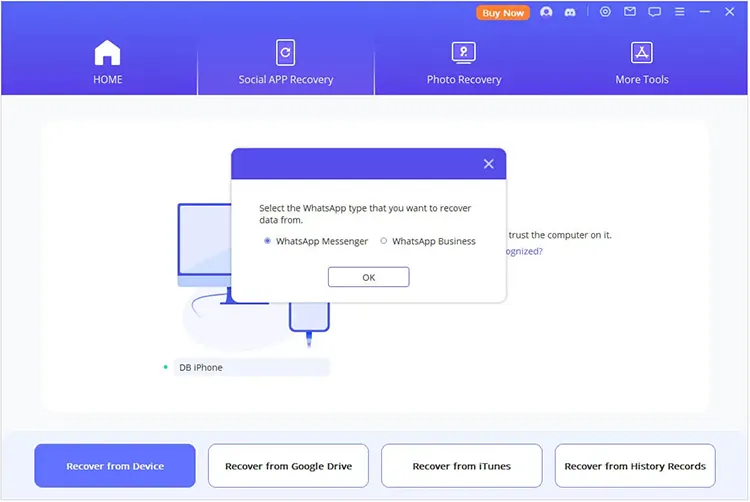Choose Recover from History Records
The height and width of the screenshot is (502, 750).
click(635, 466)
